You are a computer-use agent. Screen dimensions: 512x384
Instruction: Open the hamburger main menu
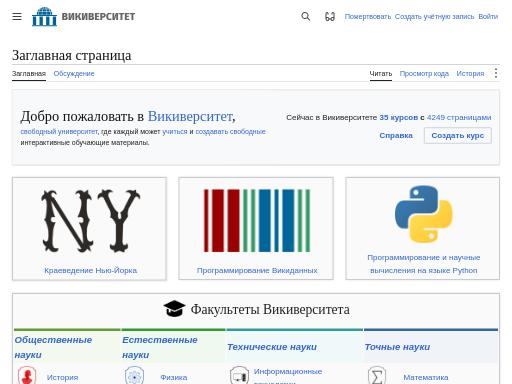click(17, 16)
